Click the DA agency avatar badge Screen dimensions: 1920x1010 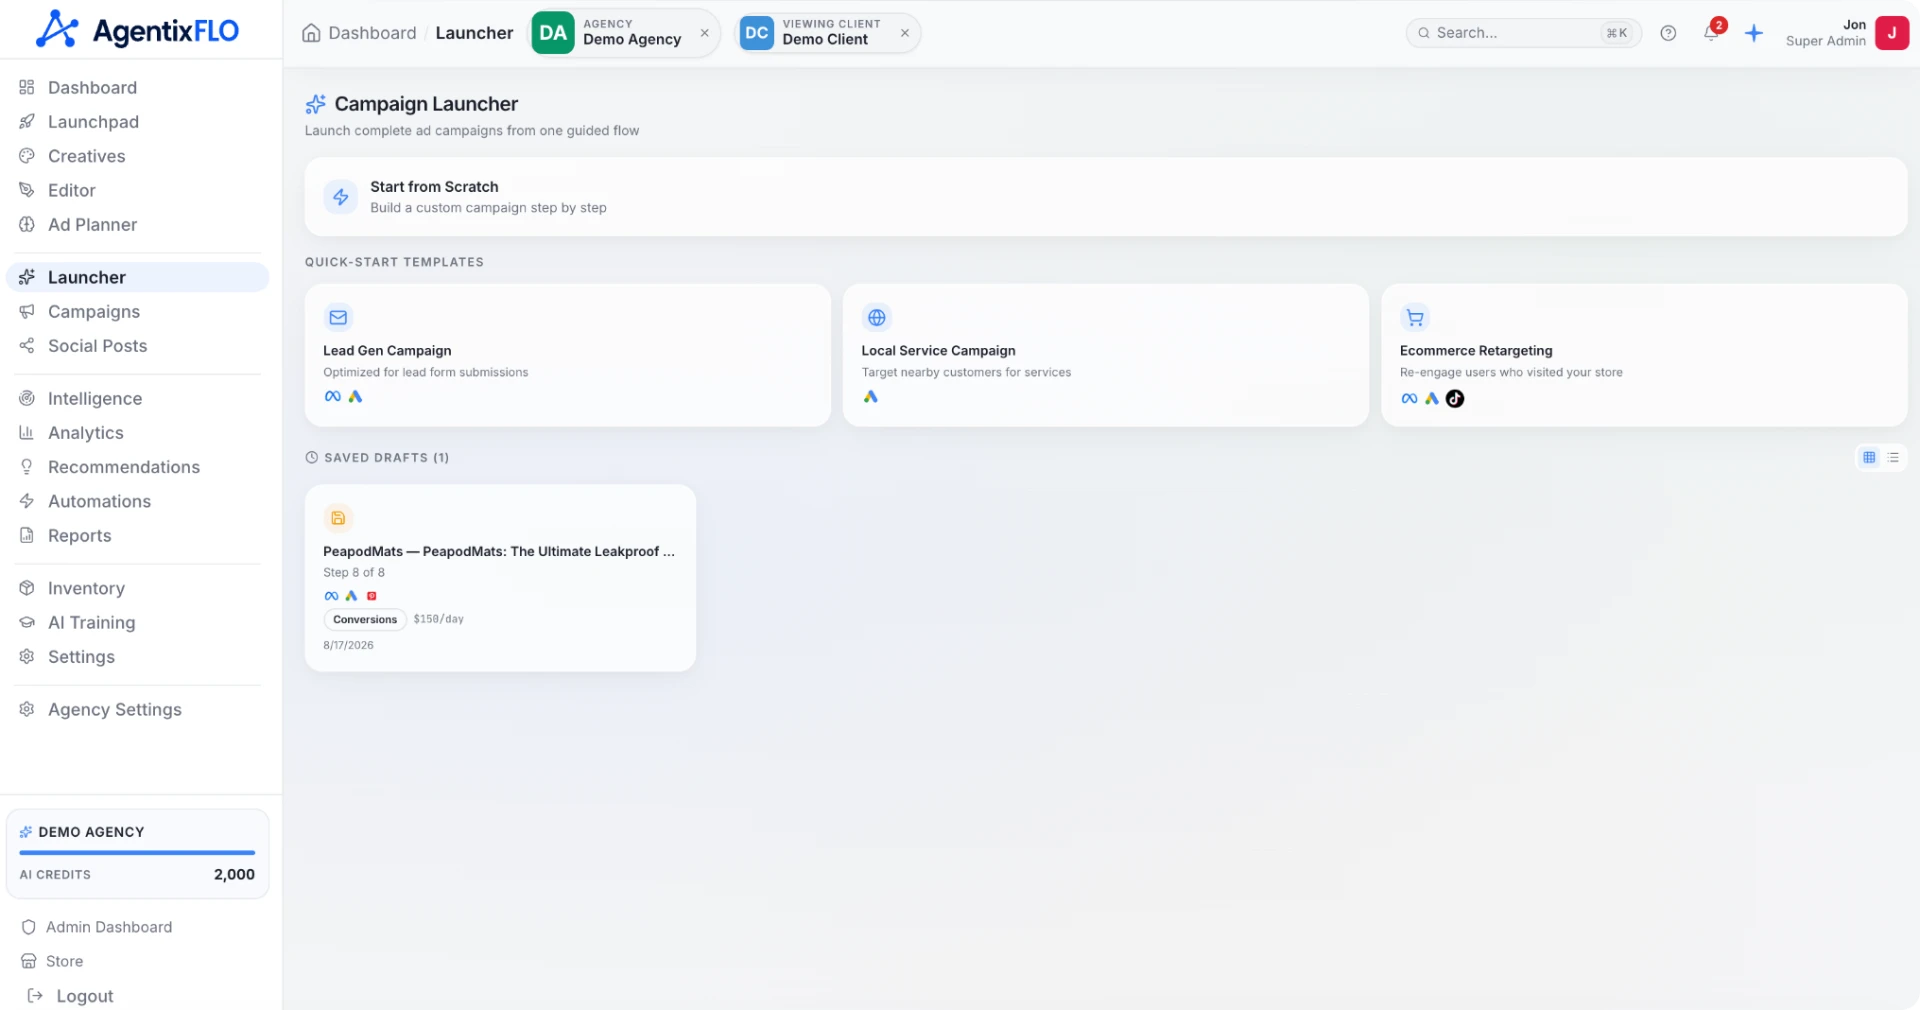coord(553,33)
